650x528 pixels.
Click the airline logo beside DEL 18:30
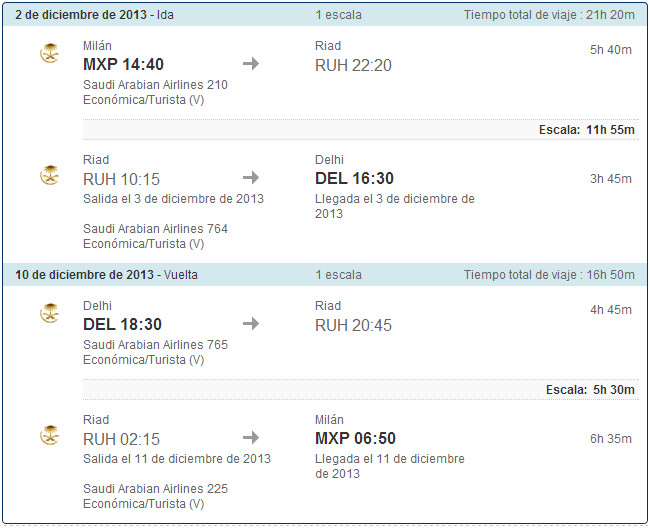pos(50,313)
